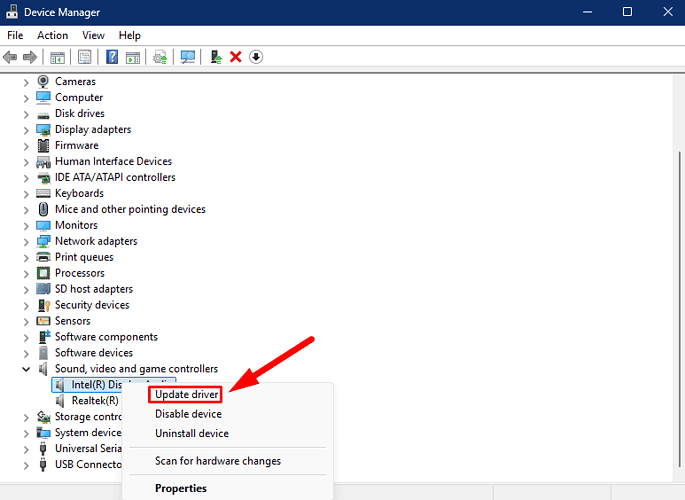Click the down-arrow disable device icon

click(256, 57)
